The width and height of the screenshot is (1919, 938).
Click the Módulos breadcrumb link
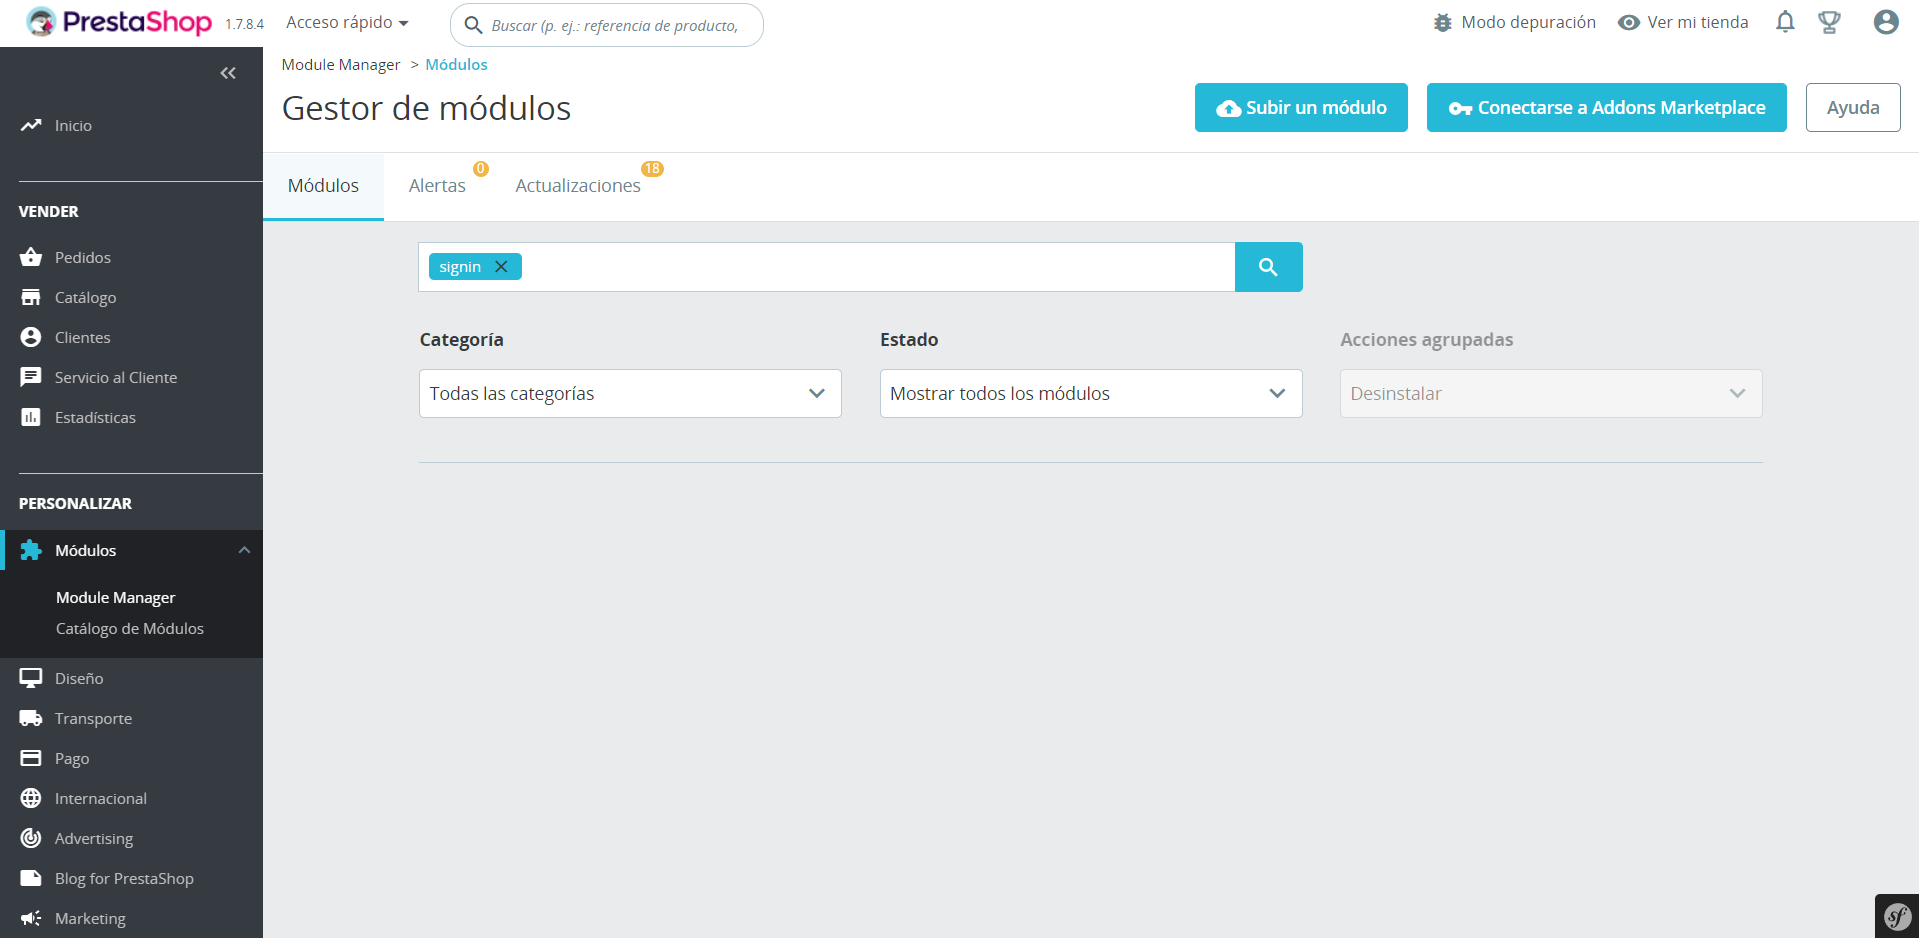click(x=457, y=64)
